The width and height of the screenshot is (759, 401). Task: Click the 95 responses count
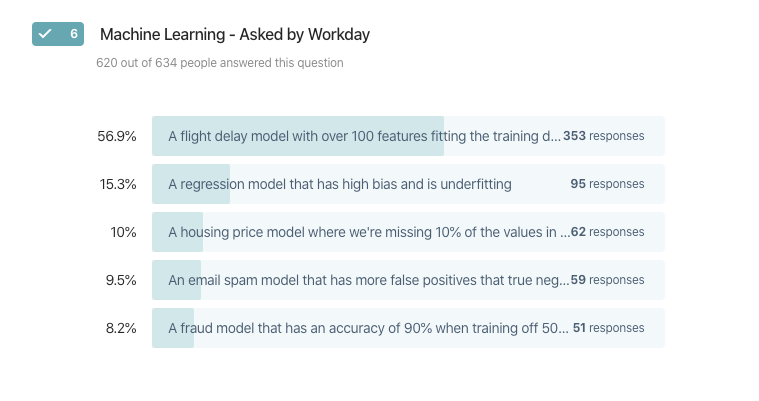(x=607, y=184)
